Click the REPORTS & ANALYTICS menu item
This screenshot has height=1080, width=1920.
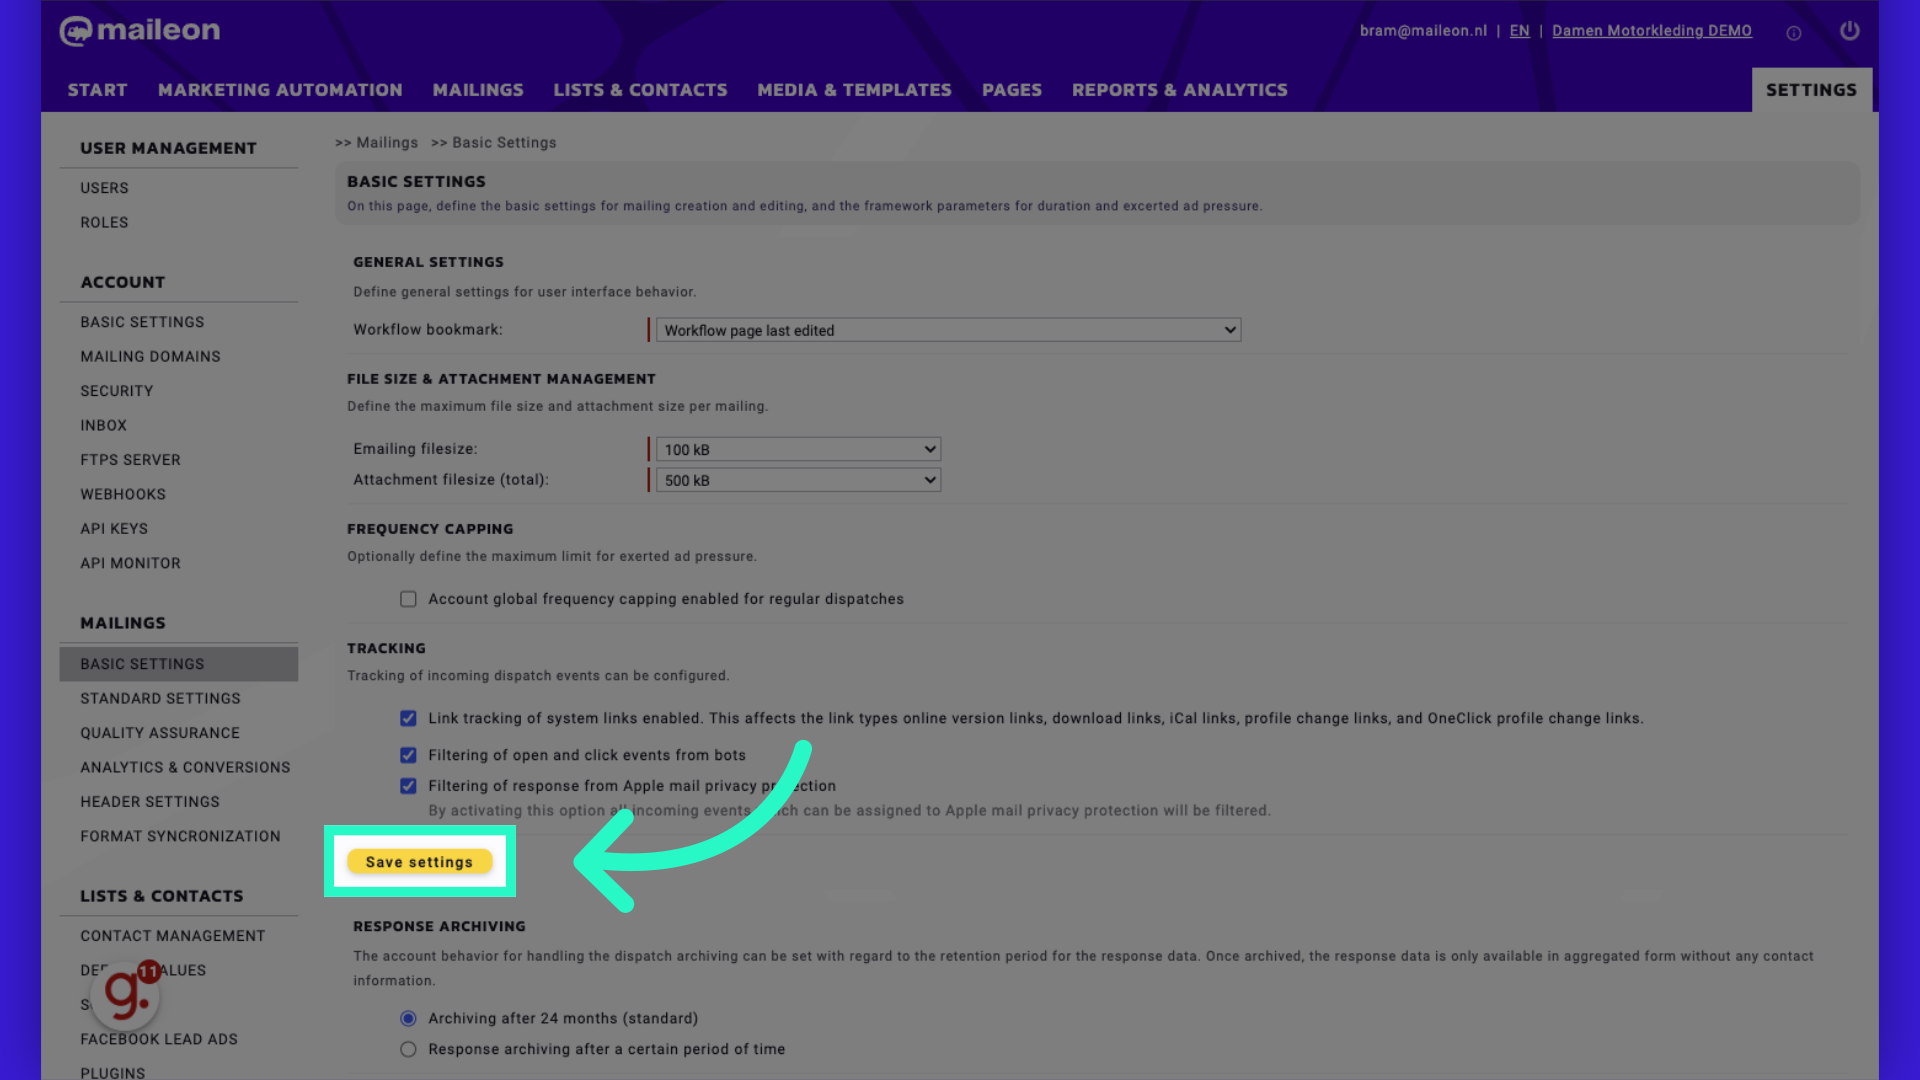pyautogui.click(x=1180, y=90)
